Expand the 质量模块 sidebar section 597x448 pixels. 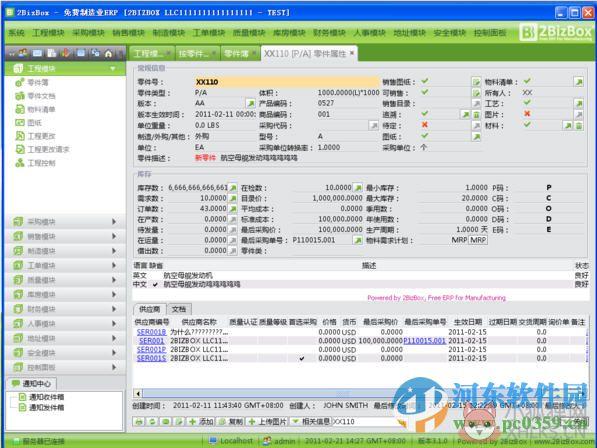(x=65, y=280)
